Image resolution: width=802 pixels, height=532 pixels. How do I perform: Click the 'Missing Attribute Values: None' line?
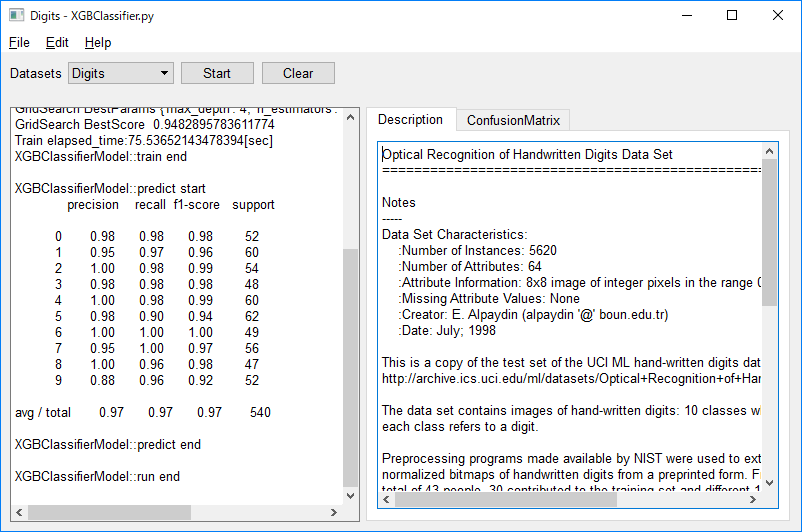[x=489, y=298]
